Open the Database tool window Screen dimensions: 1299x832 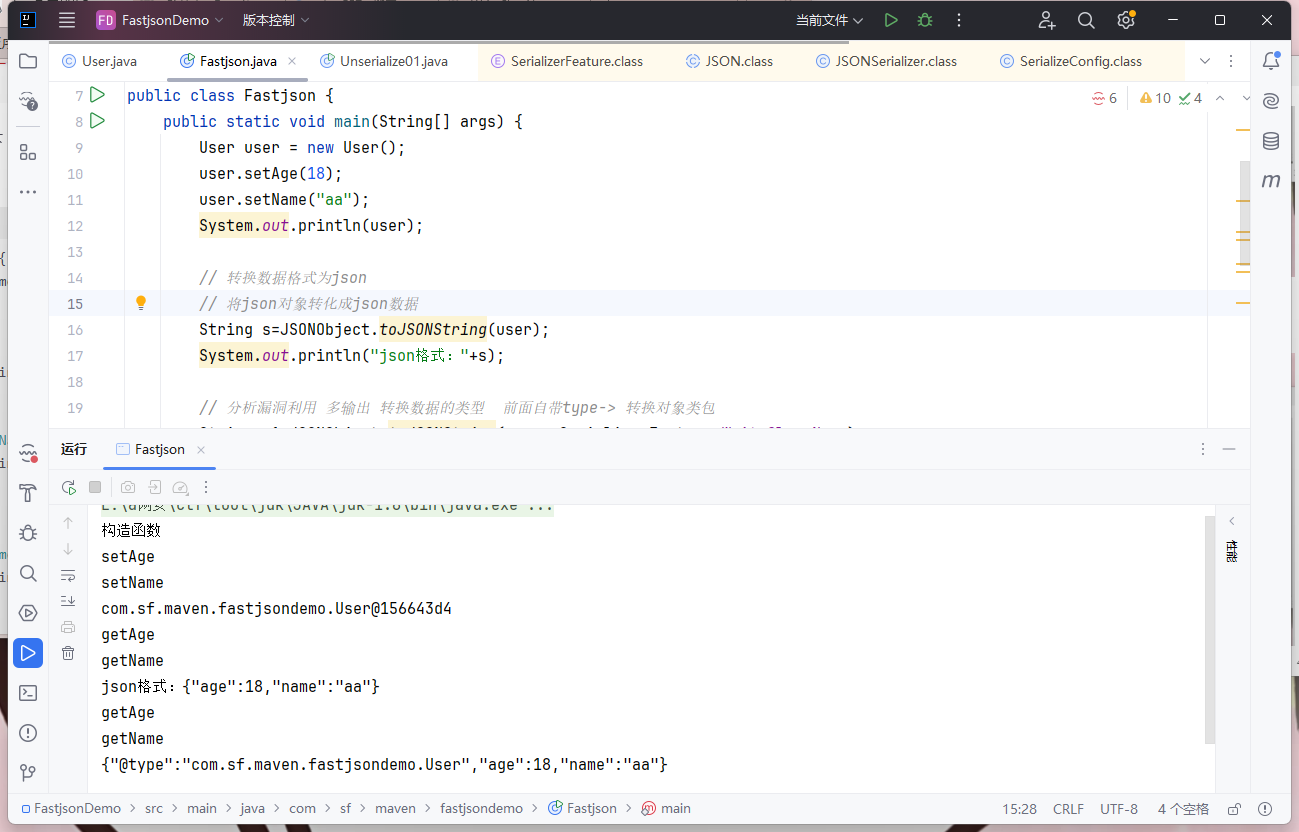point(1271,141)
